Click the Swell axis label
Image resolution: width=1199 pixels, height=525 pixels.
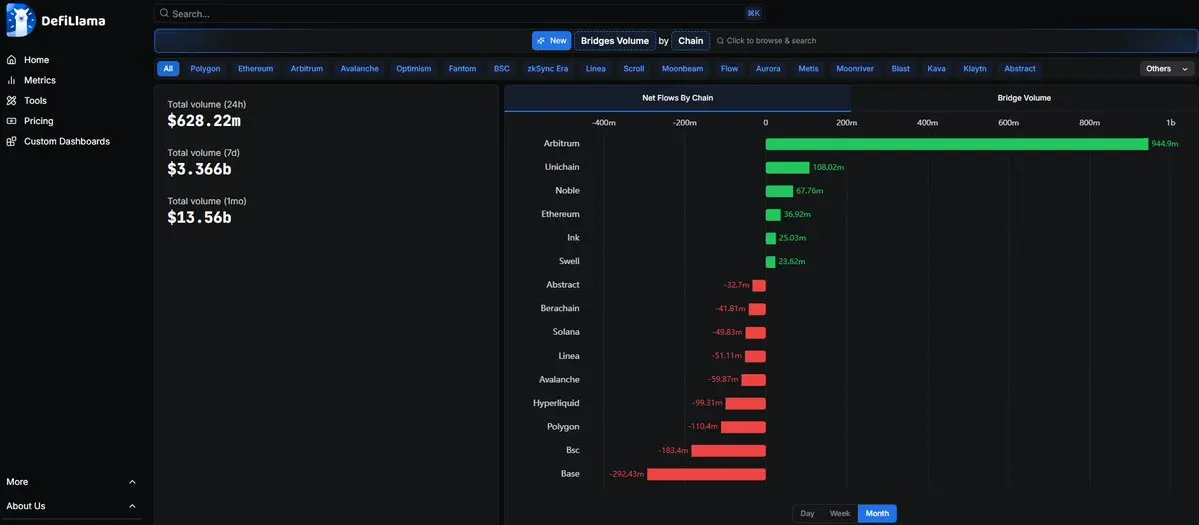tap(569, 261)
